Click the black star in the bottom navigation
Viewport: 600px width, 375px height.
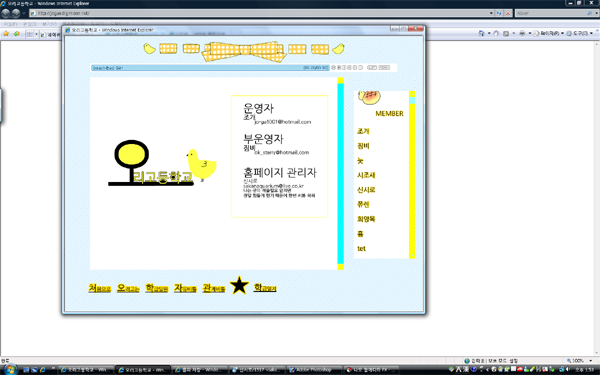pos(239,285)
